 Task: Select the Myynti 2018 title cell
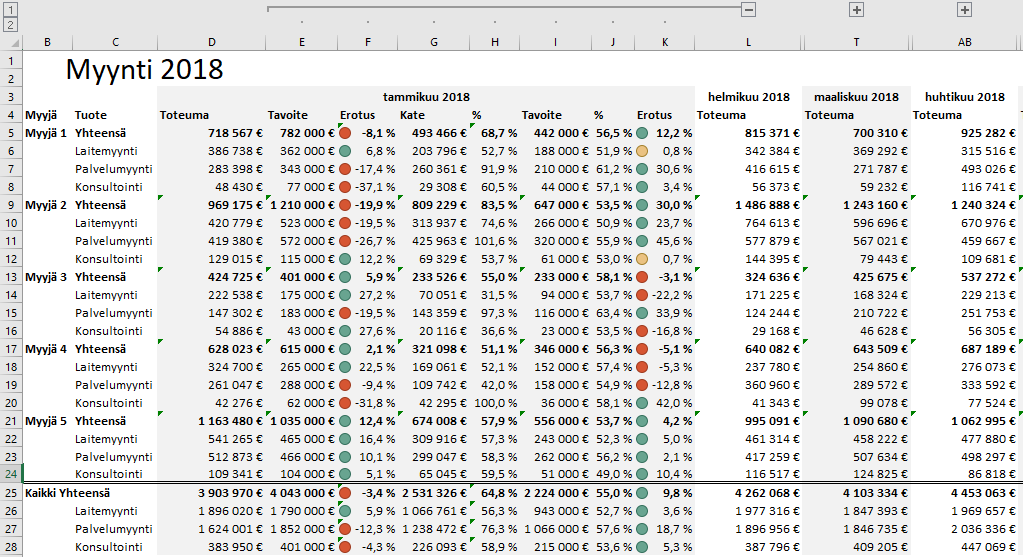144,70
